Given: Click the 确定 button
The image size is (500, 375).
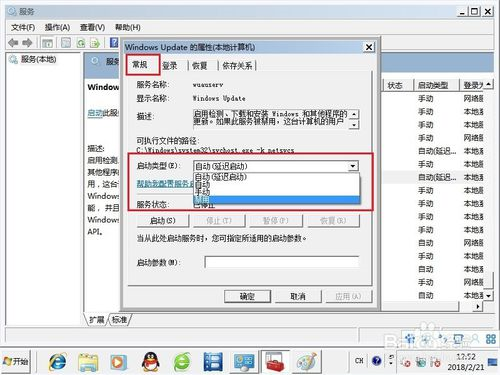Looking at the screenshot, I should click(x=247, y=296).
